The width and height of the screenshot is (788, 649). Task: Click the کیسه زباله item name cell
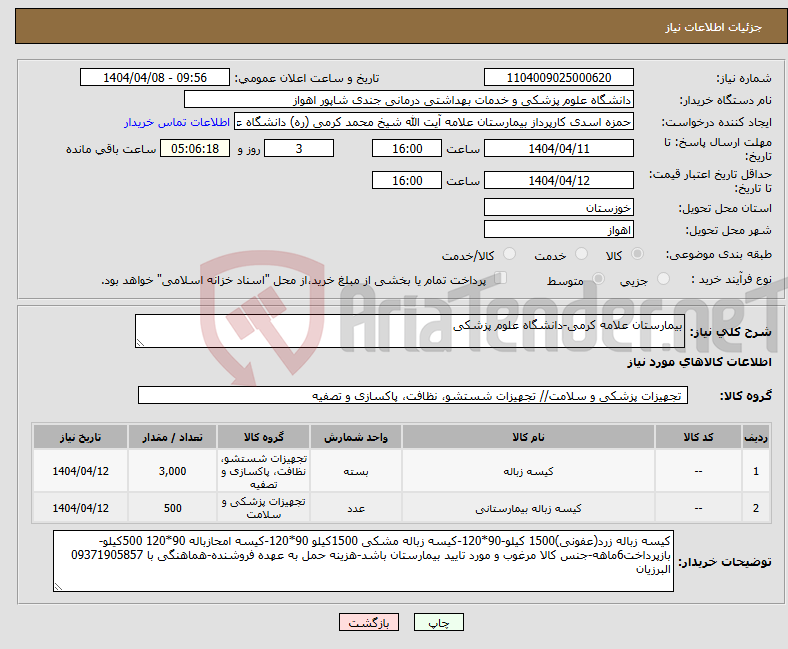[x=528, y=471]
